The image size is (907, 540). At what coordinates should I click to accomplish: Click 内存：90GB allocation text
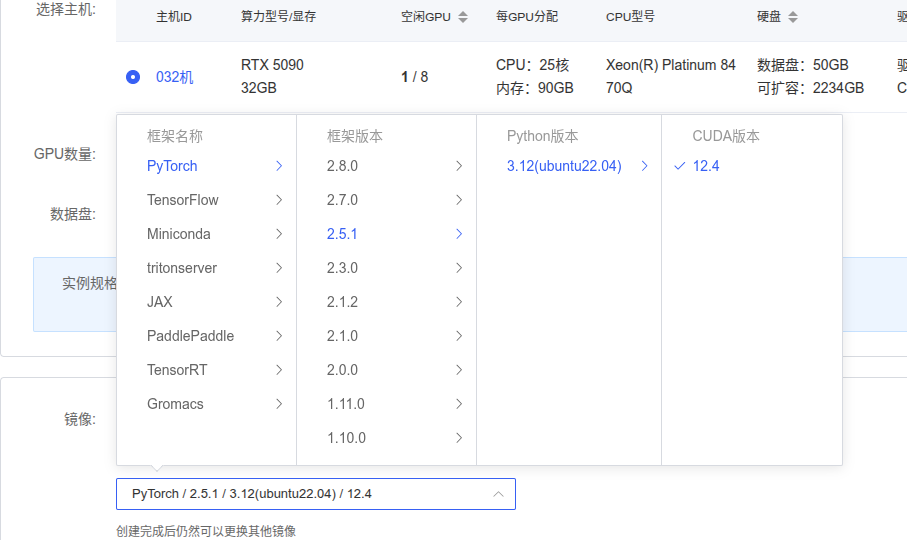(534, 88)
